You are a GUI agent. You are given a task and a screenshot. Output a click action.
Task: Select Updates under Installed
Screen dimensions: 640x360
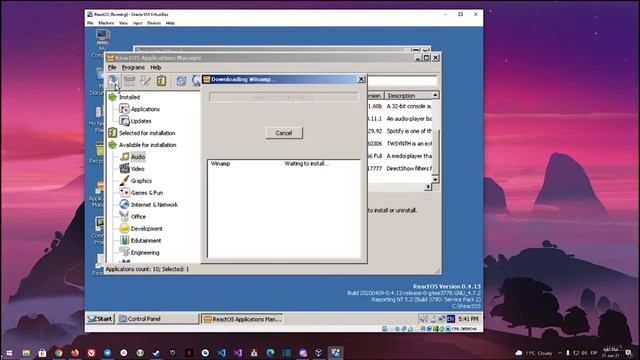pyautogui.click(x=141, y=121)
